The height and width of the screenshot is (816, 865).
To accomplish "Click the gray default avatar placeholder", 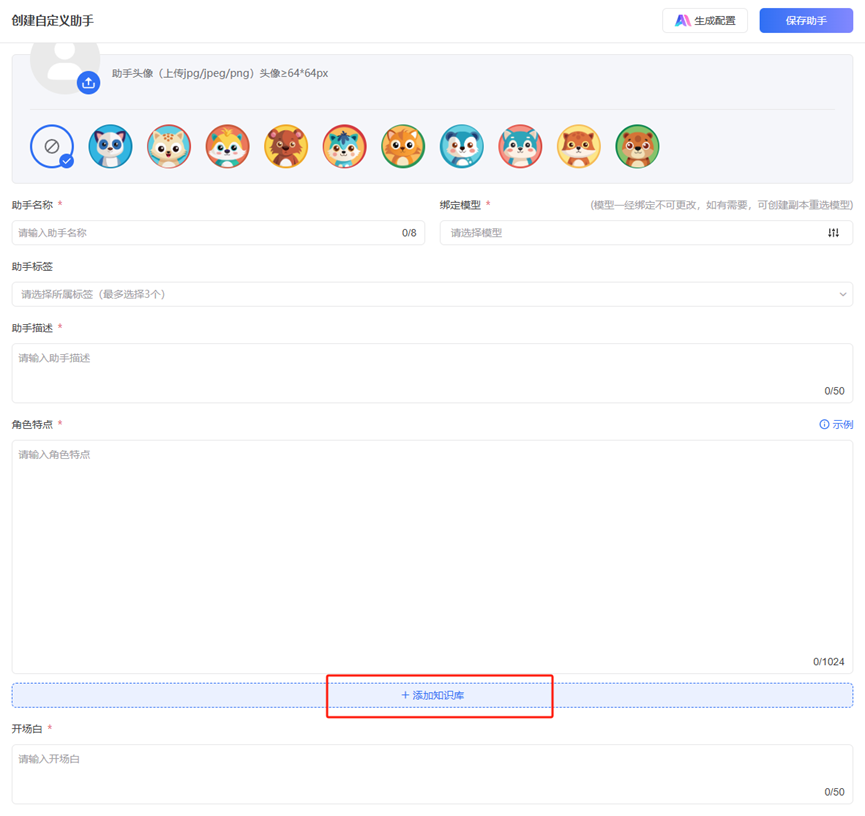I will (62, 65).
